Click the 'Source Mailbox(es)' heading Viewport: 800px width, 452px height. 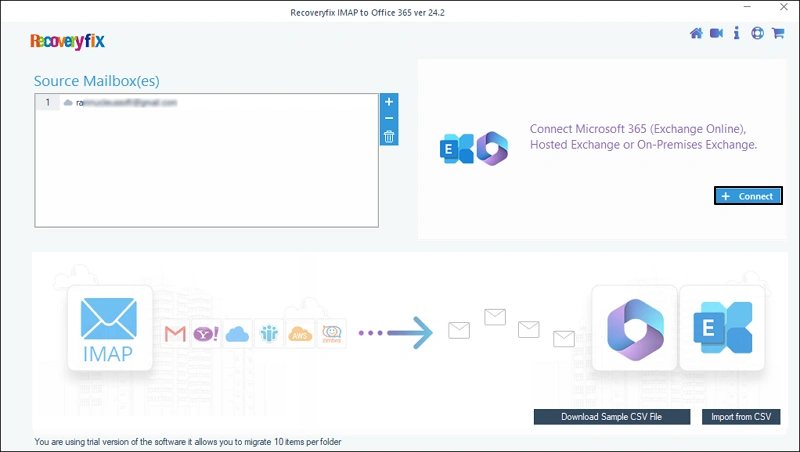(x=96, y=81)
